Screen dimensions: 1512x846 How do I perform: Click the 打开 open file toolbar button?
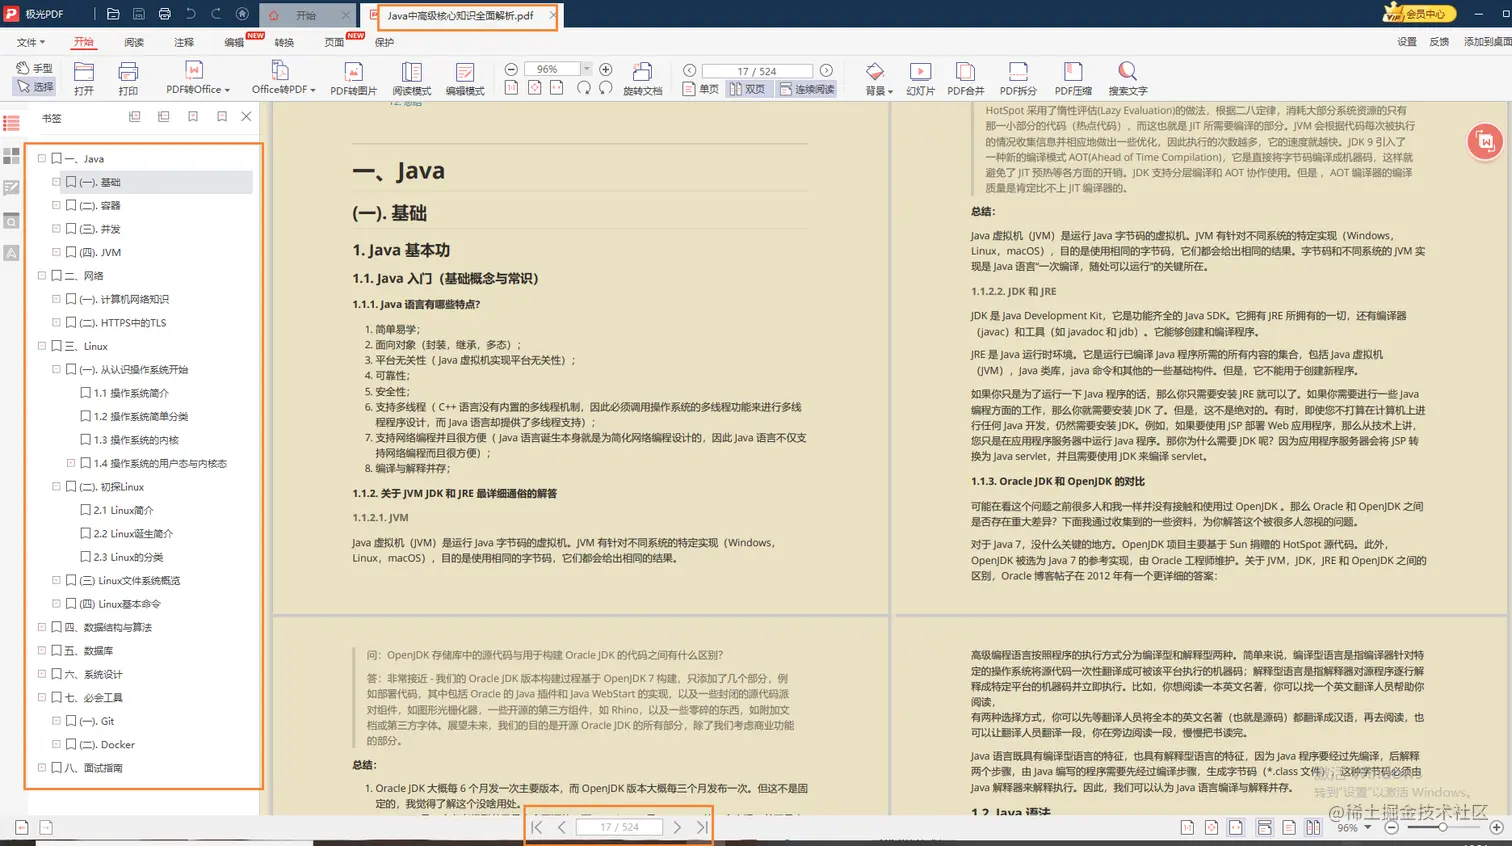point(84,78)
